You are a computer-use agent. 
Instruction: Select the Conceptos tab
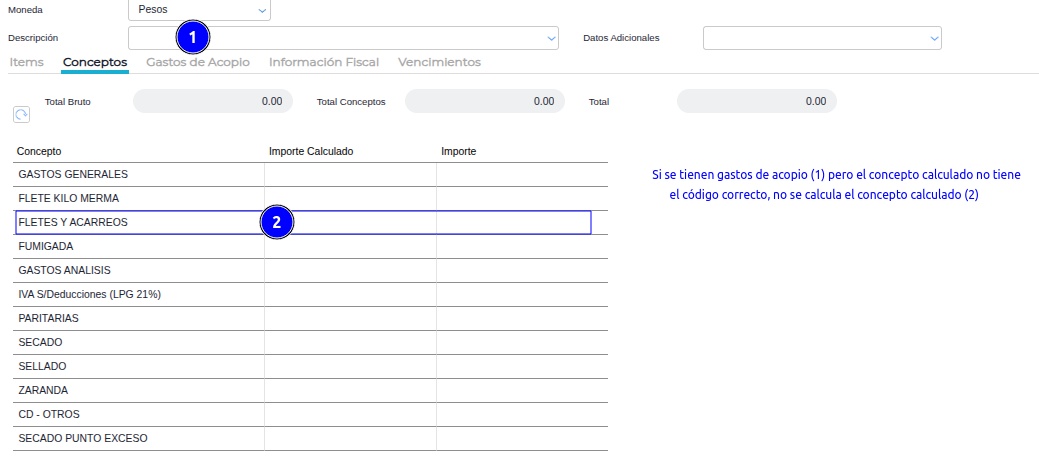95,62
